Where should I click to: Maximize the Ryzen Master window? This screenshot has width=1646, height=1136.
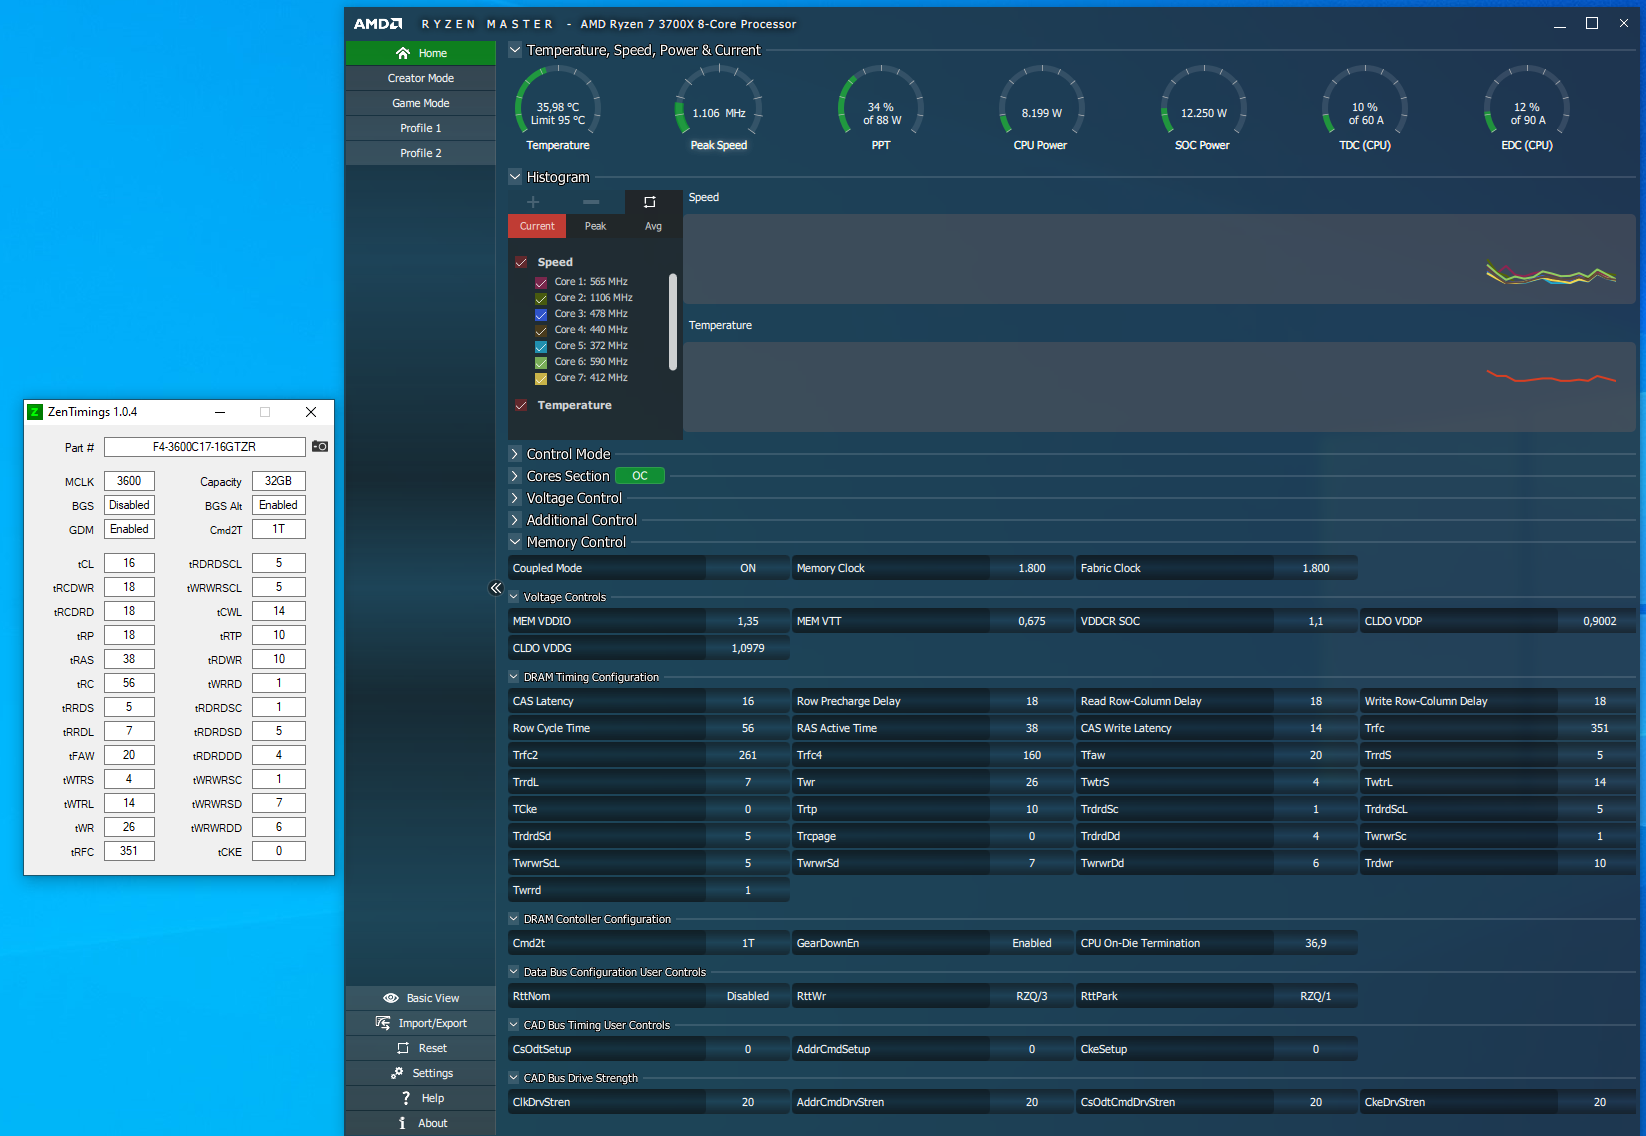pos(1592,23)
